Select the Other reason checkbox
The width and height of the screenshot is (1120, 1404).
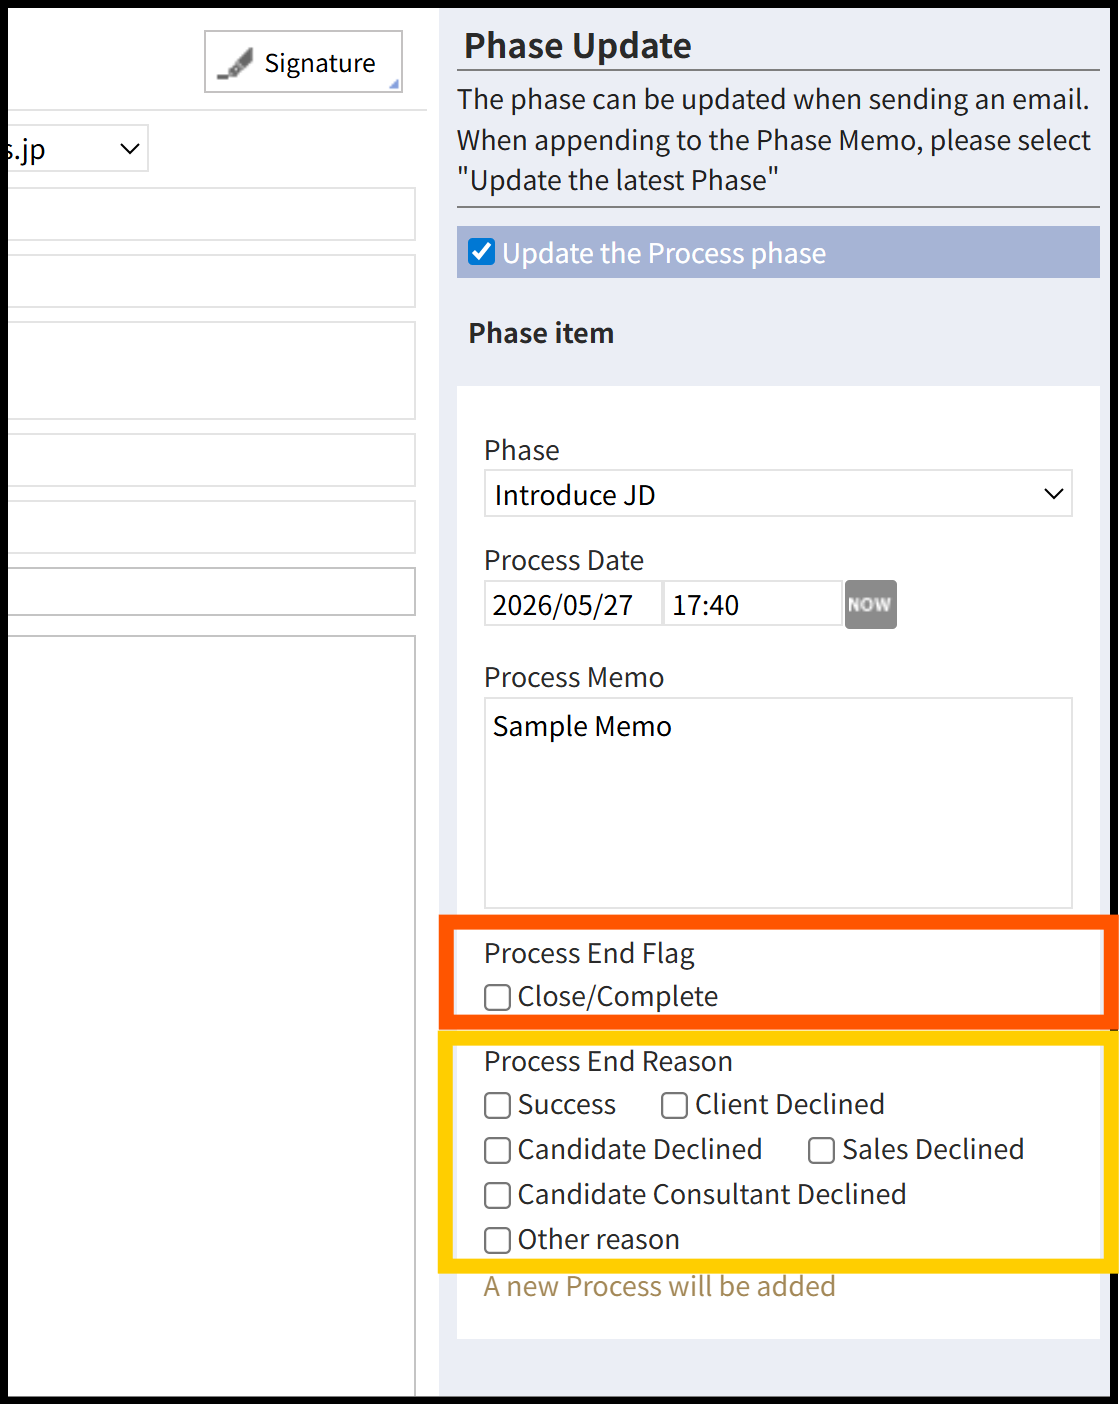pos(497,1240)
